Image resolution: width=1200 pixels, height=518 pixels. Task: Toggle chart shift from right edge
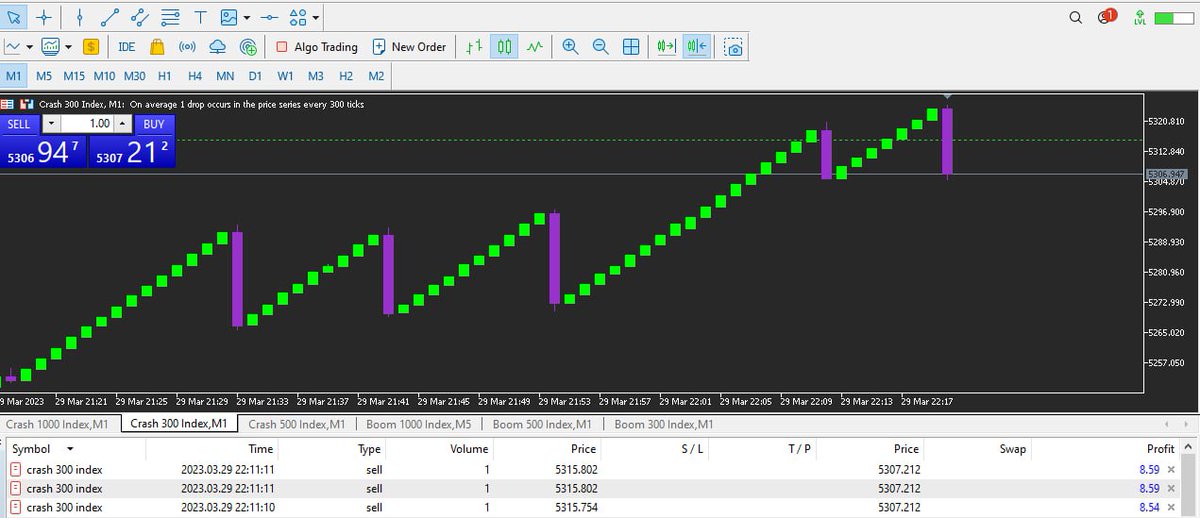click(697, 46)
